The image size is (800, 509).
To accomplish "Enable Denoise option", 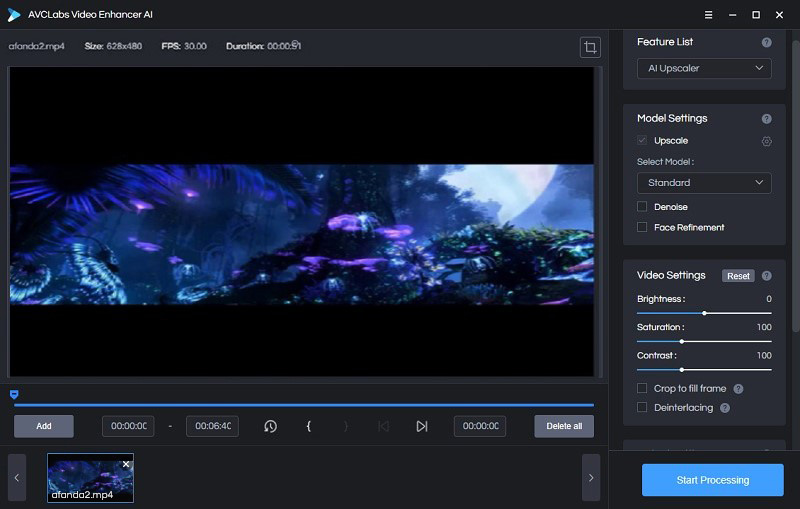I will [642, 207].
